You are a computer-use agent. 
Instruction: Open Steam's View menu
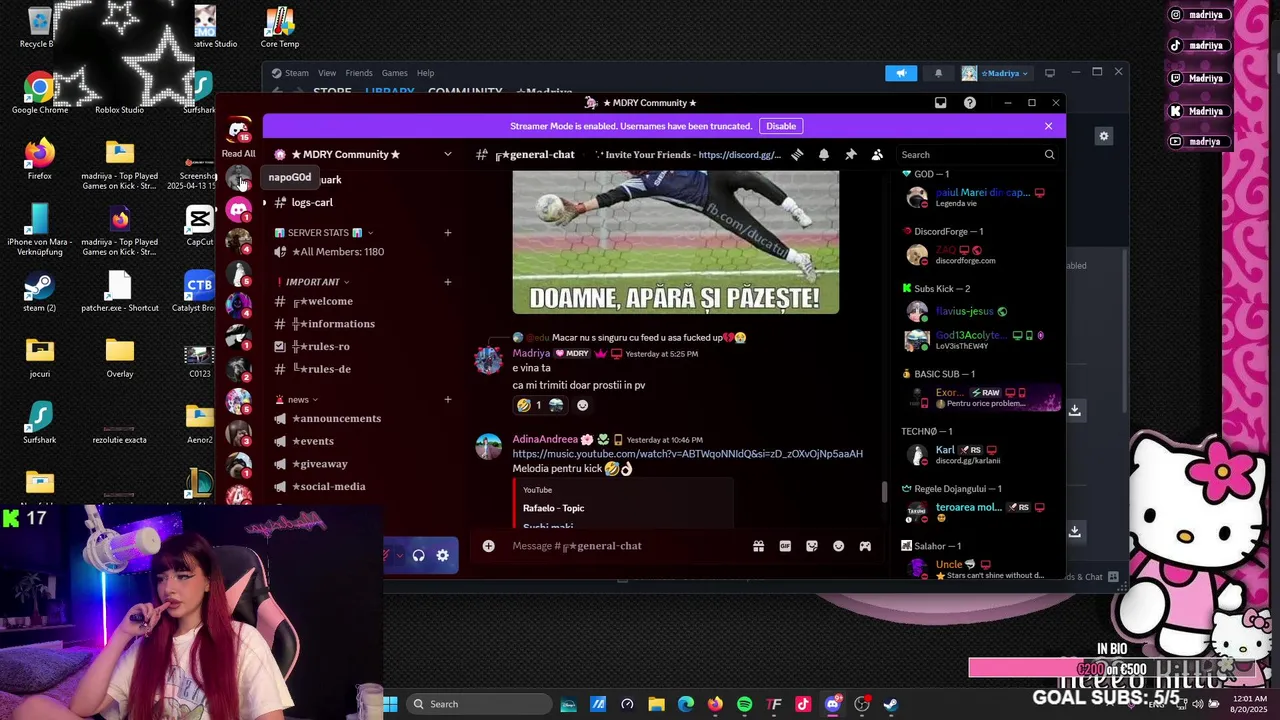point(327,73)
